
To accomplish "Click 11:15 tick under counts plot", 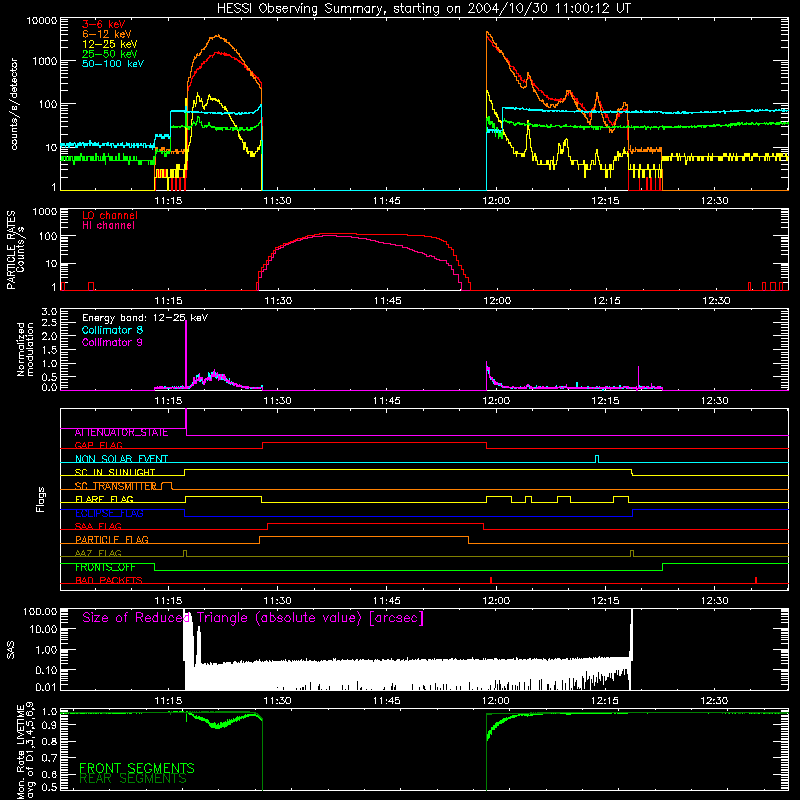I will point(168,201).
